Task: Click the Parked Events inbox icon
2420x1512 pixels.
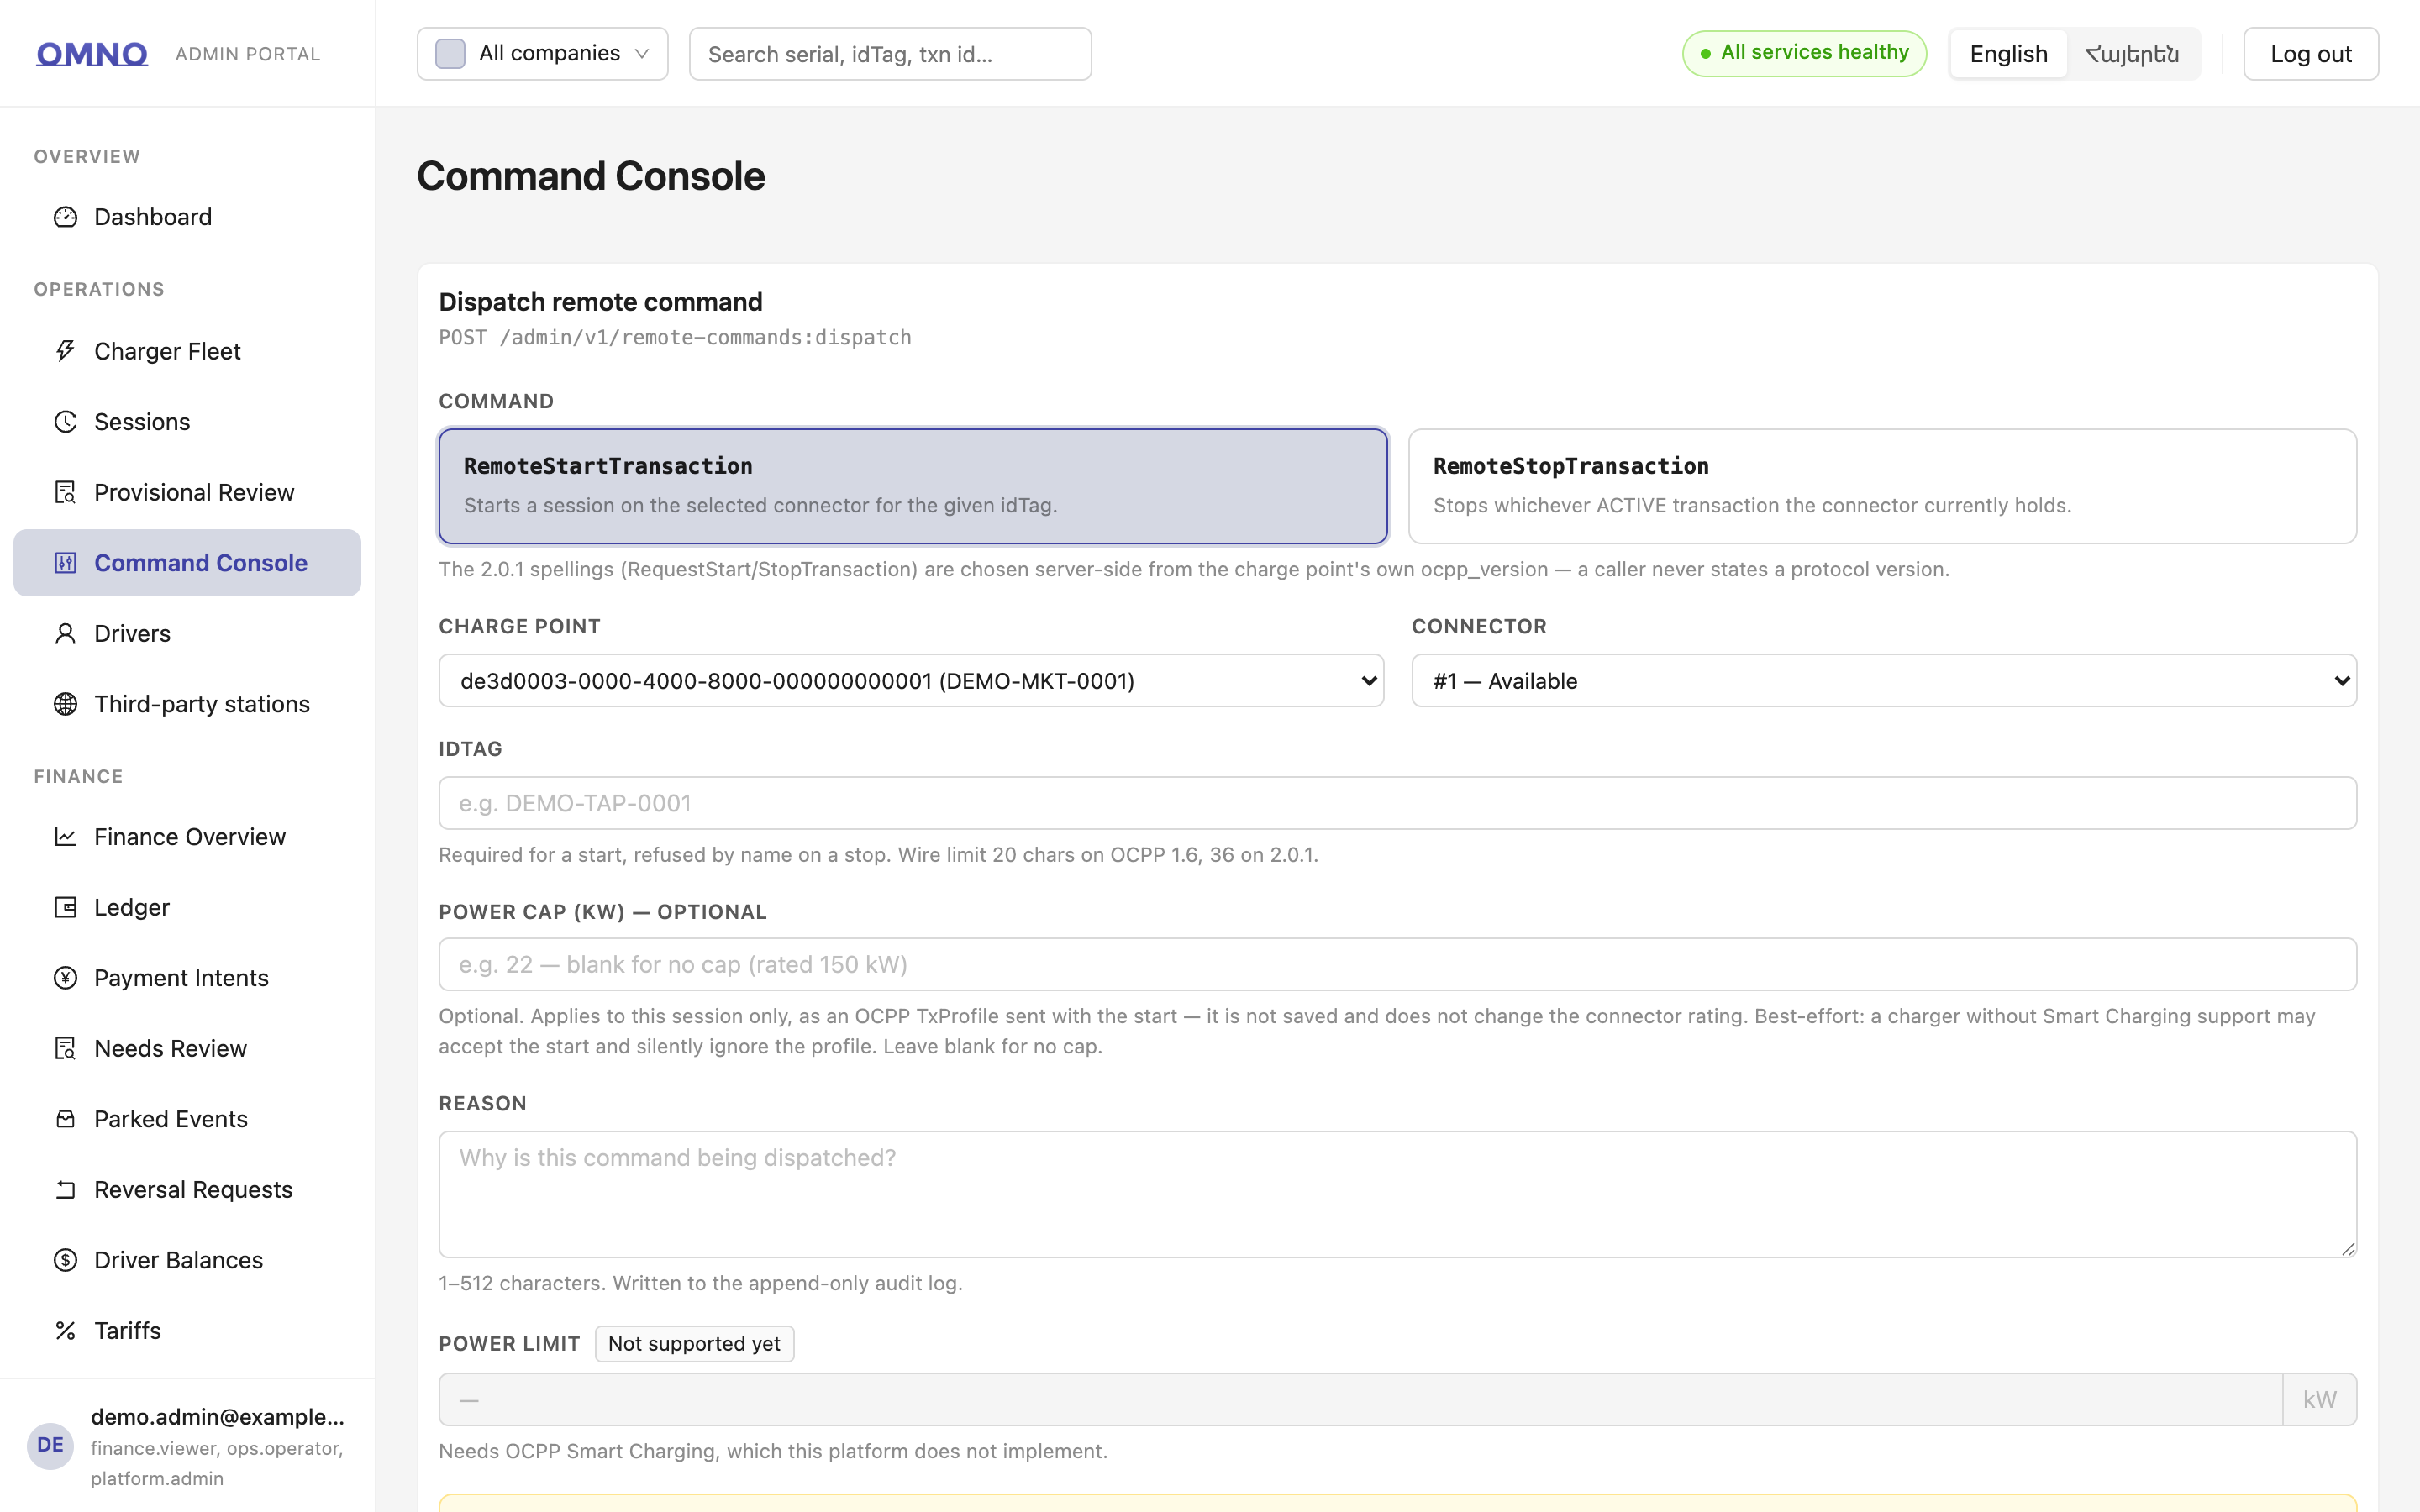Action: (65, 1119)
